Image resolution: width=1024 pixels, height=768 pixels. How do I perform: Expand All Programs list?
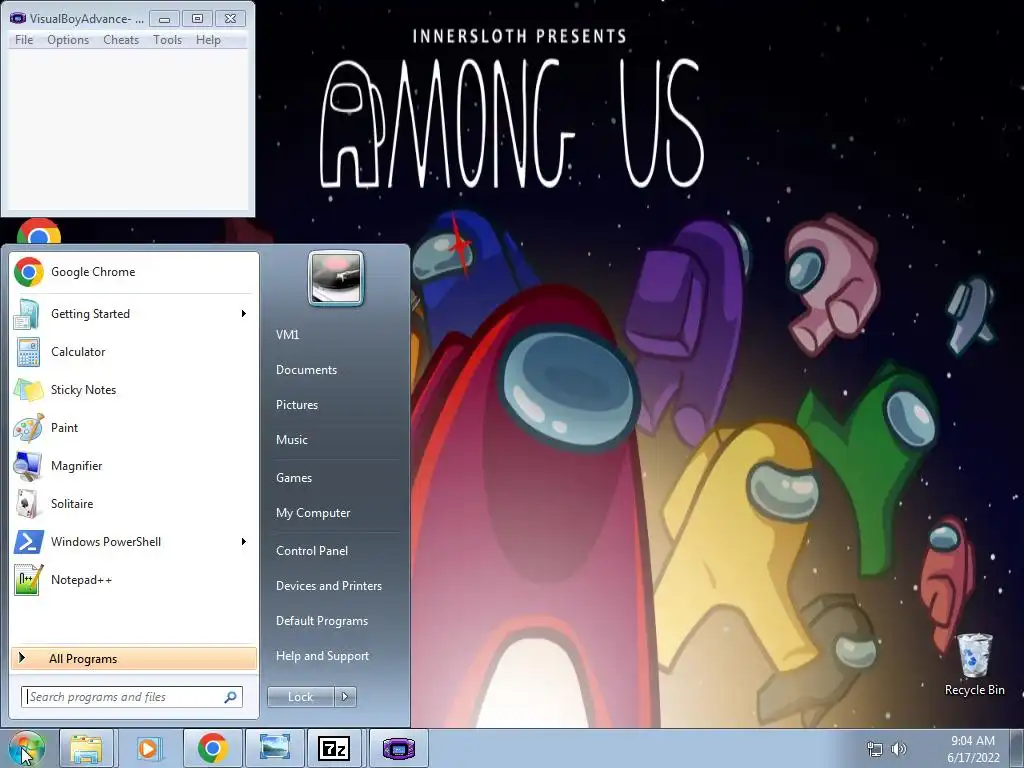coord(134,658)
